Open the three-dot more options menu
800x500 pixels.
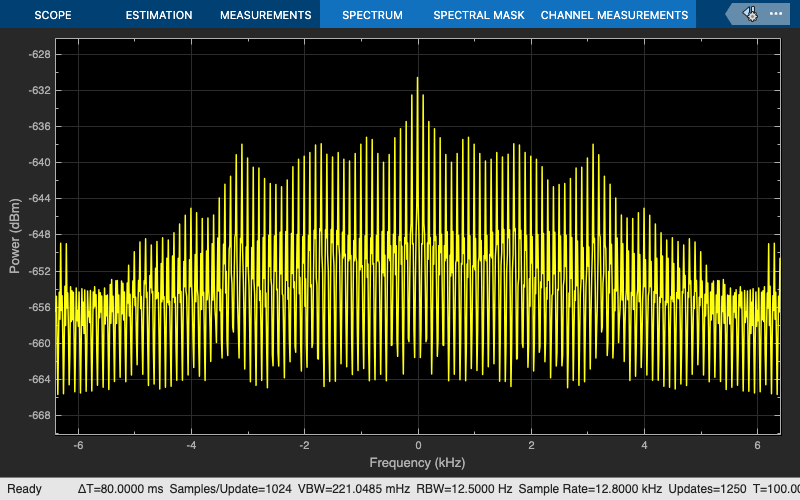click(x=776, y=14)
